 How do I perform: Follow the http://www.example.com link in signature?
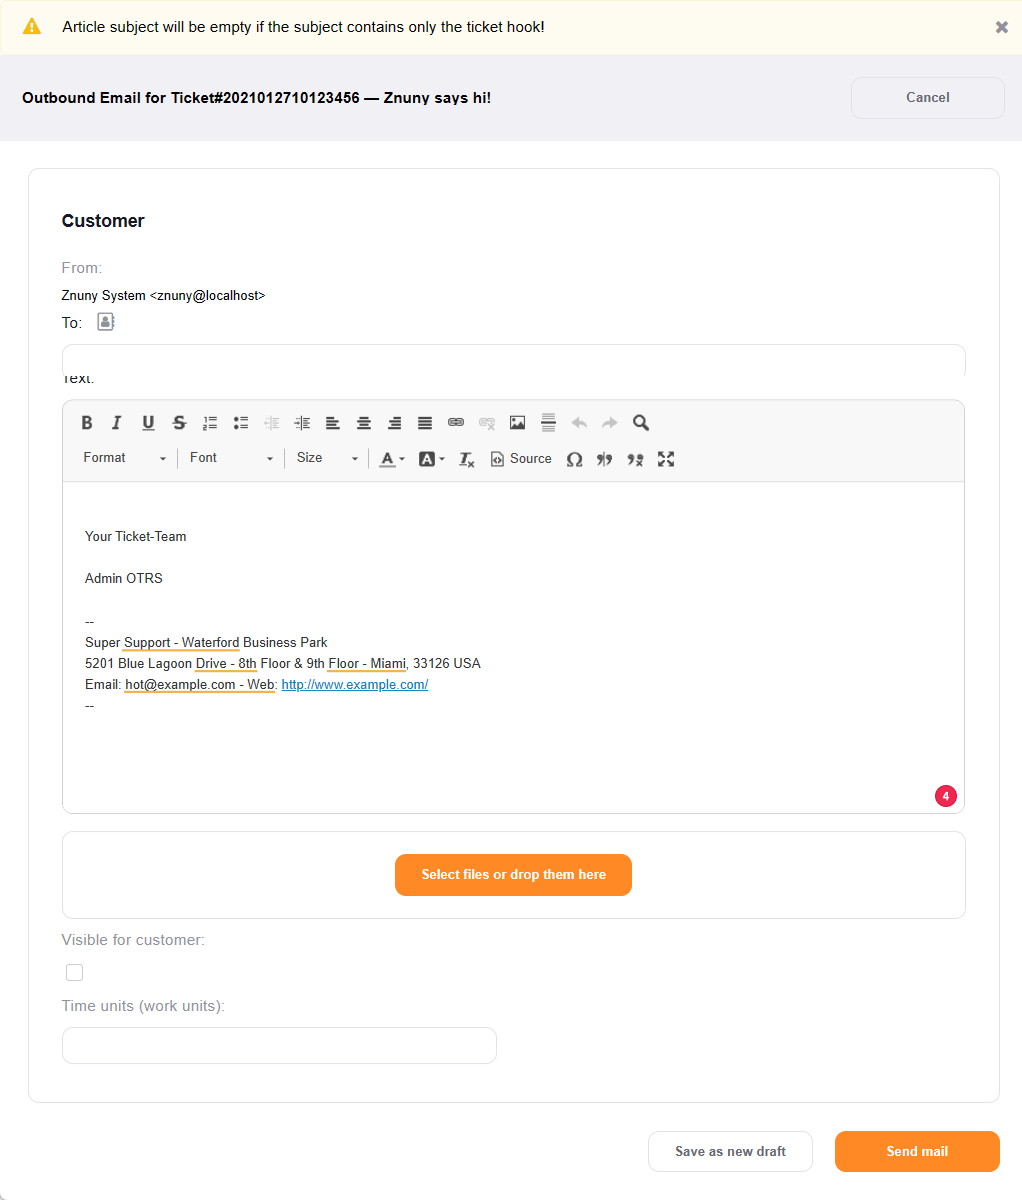[x=354, y=684]
